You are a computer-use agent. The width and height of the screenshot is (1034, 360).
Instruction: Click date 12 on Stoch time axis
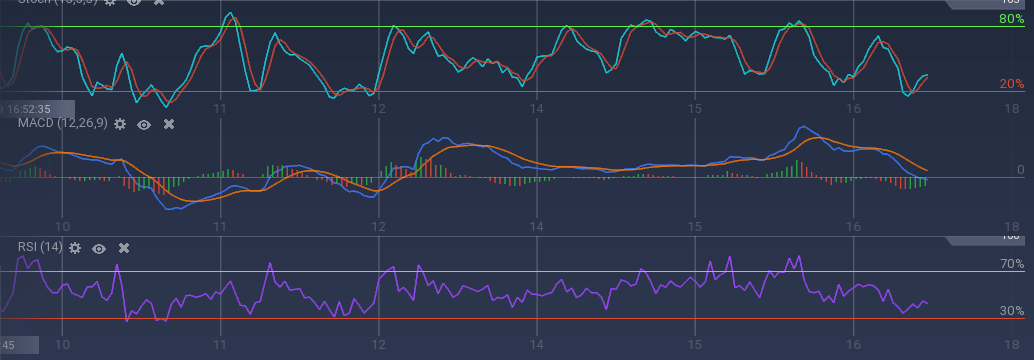(x=378, y=108)
